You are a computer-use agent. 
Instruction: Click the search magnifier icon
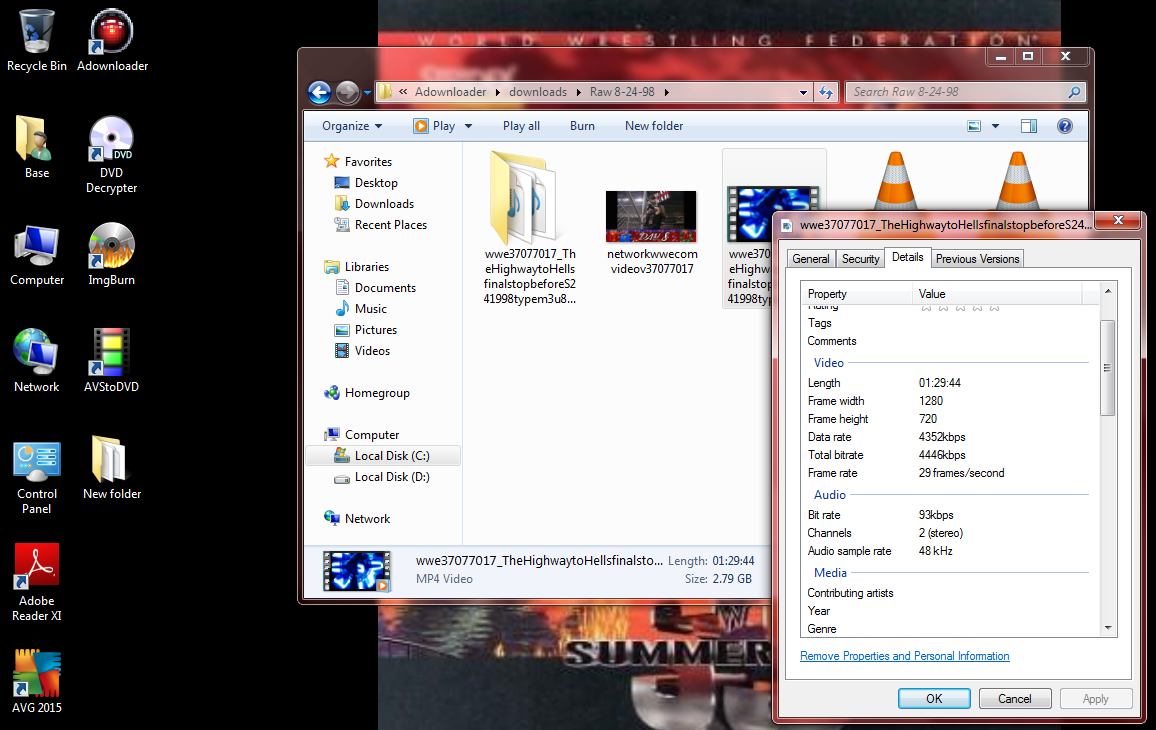[x=1074, y=92]
